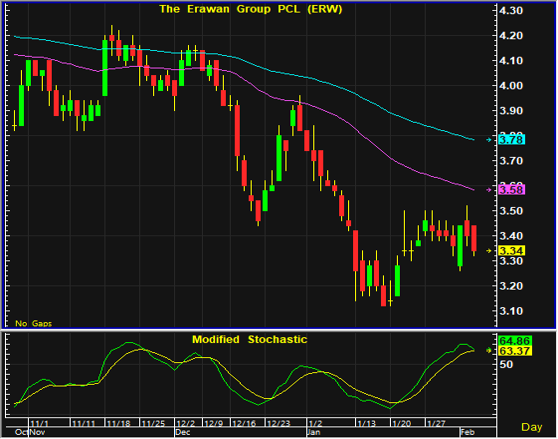Viewport: 558px width, 439px height.
Task: Click the Dec month label
Action: tap(183, 432)
